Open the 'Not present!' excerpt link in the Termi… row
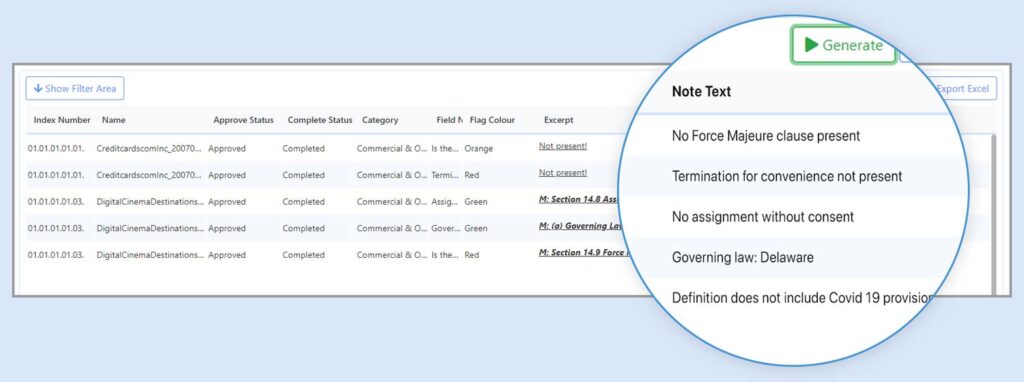 [x=562, y=173]
